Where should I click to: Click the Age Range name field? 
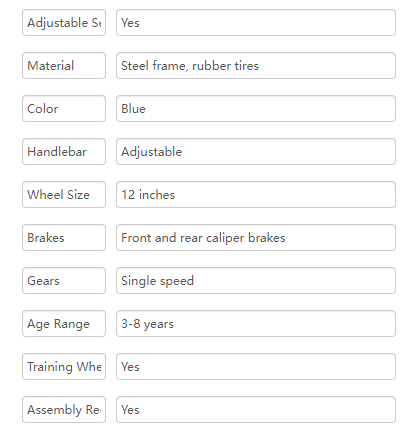(x=64, y=324)
